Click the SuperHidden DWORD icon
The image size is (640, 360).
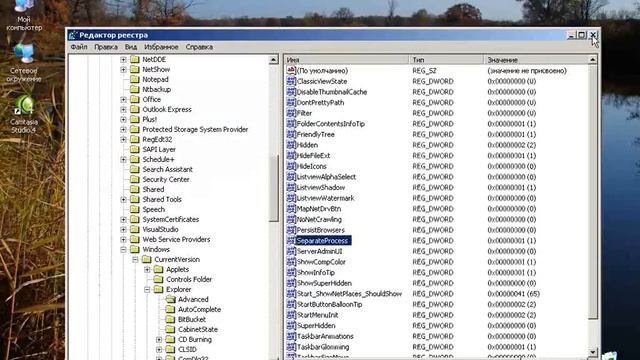[291, 325]
